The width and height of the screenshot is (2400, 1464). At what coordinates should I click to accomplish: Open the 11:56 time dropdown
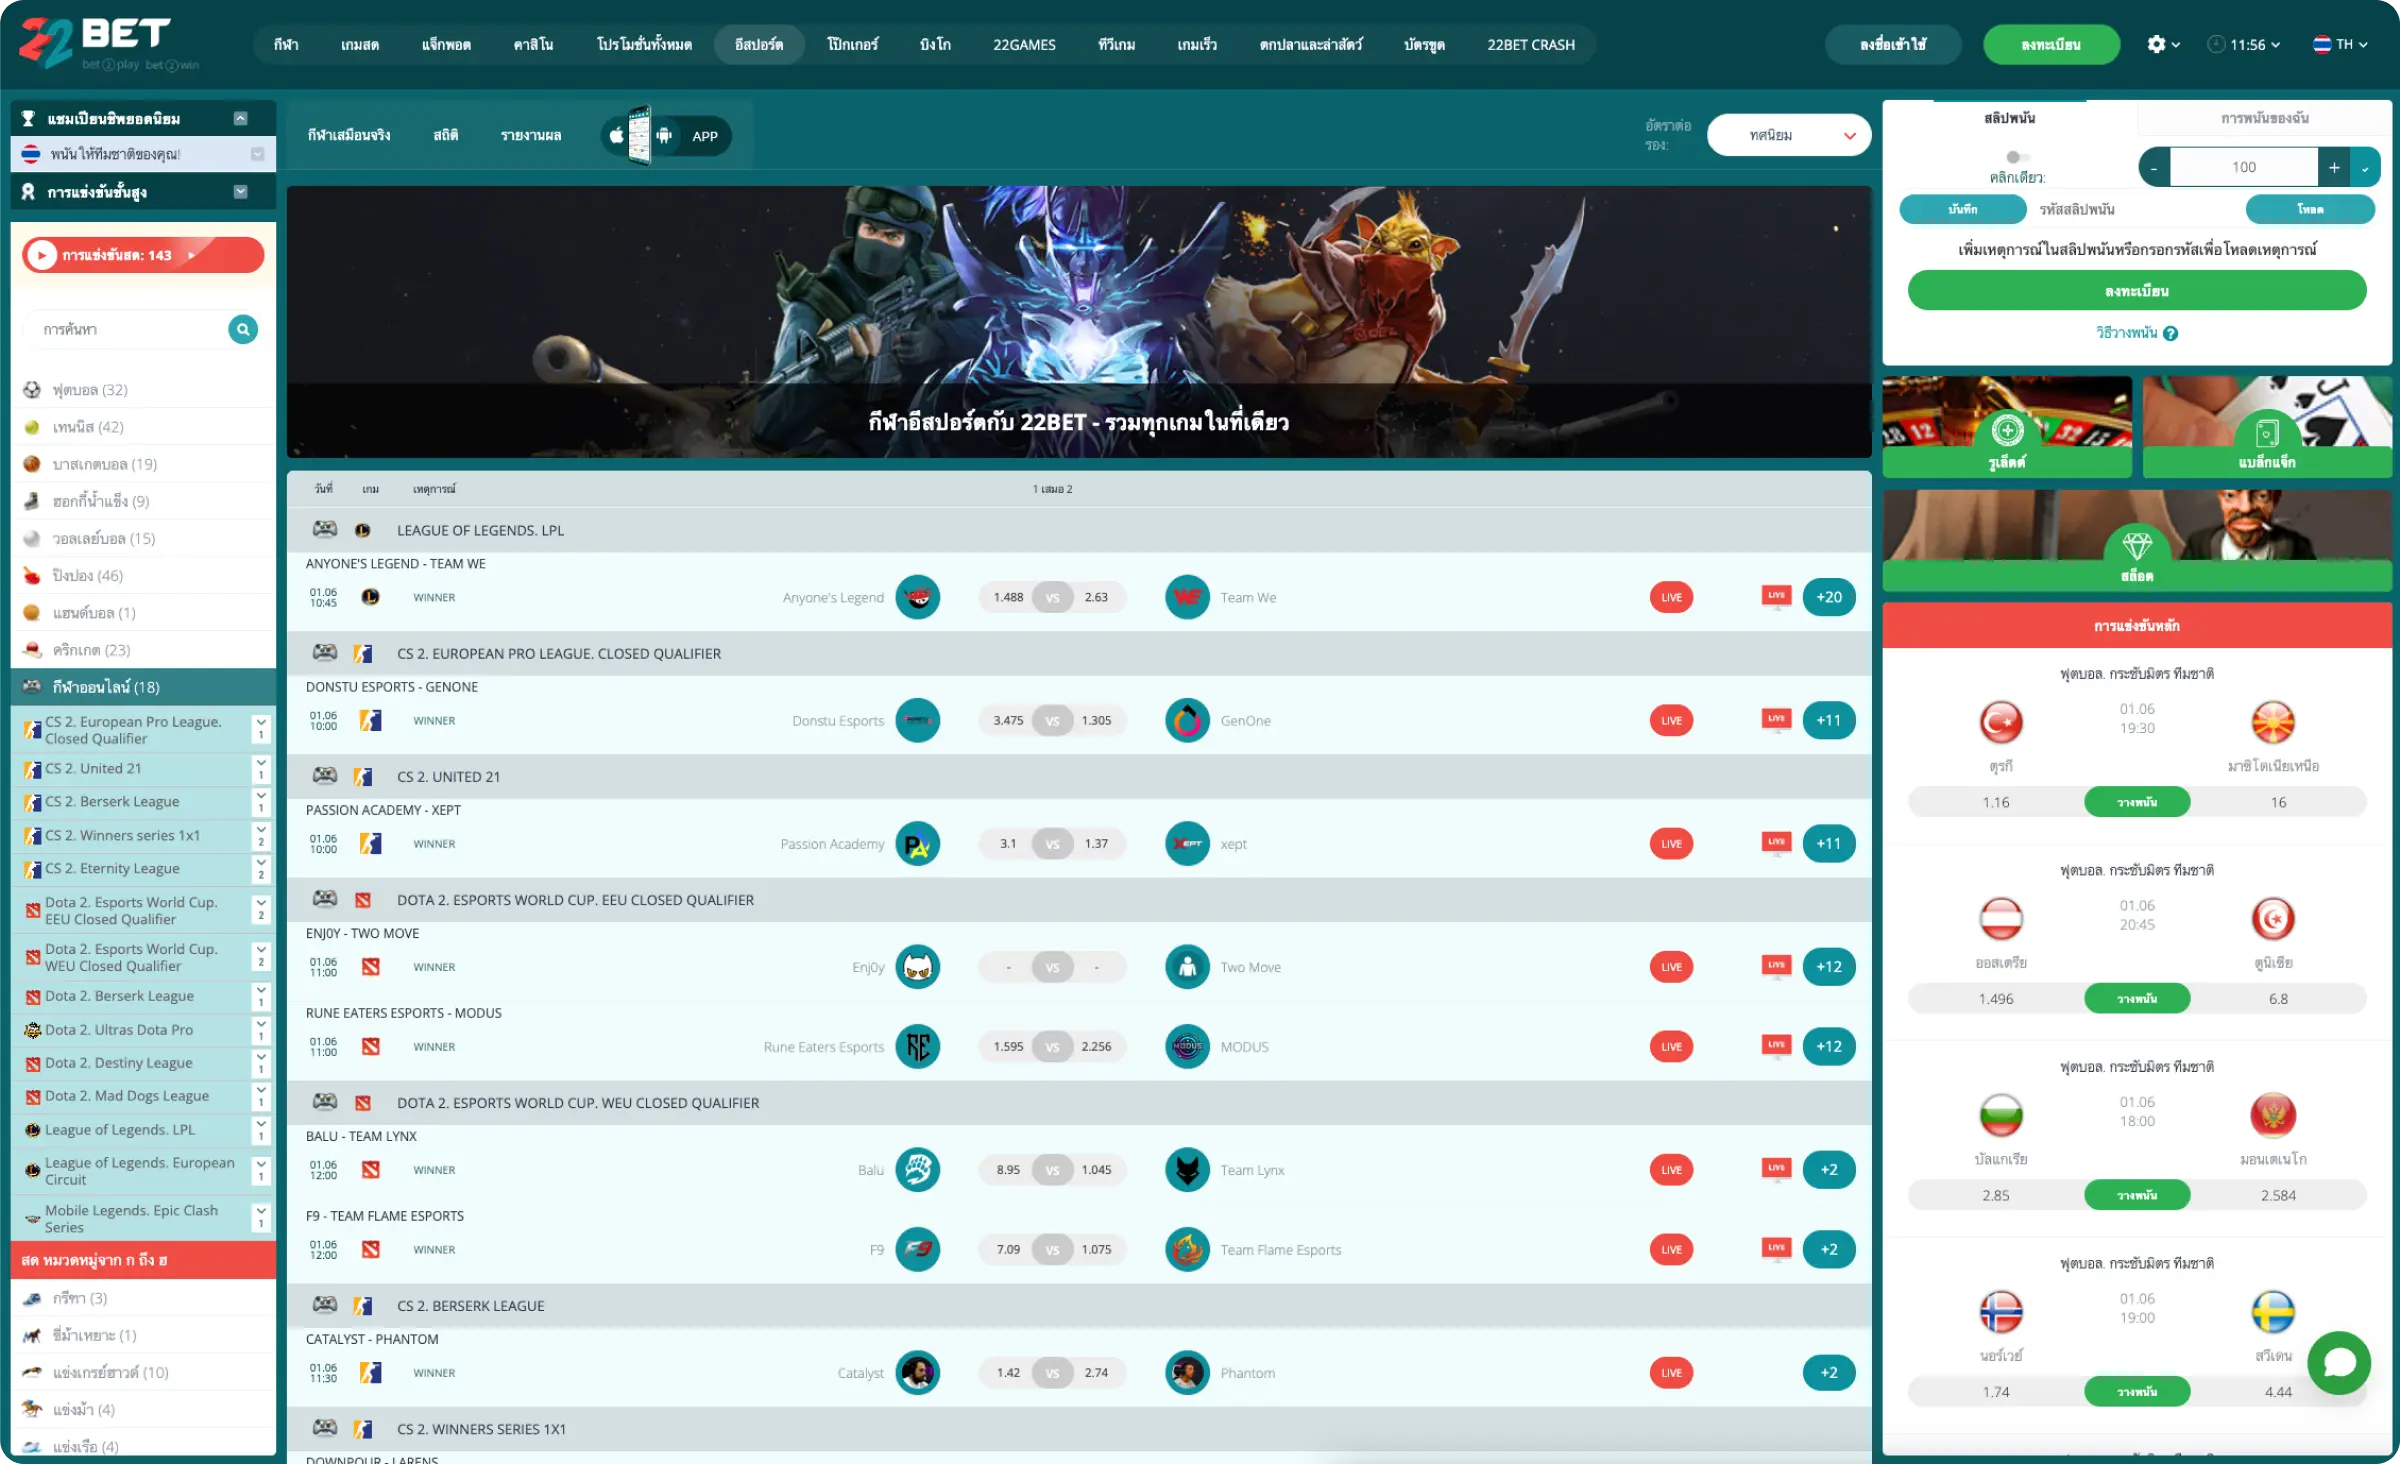tap(2244, 44)
